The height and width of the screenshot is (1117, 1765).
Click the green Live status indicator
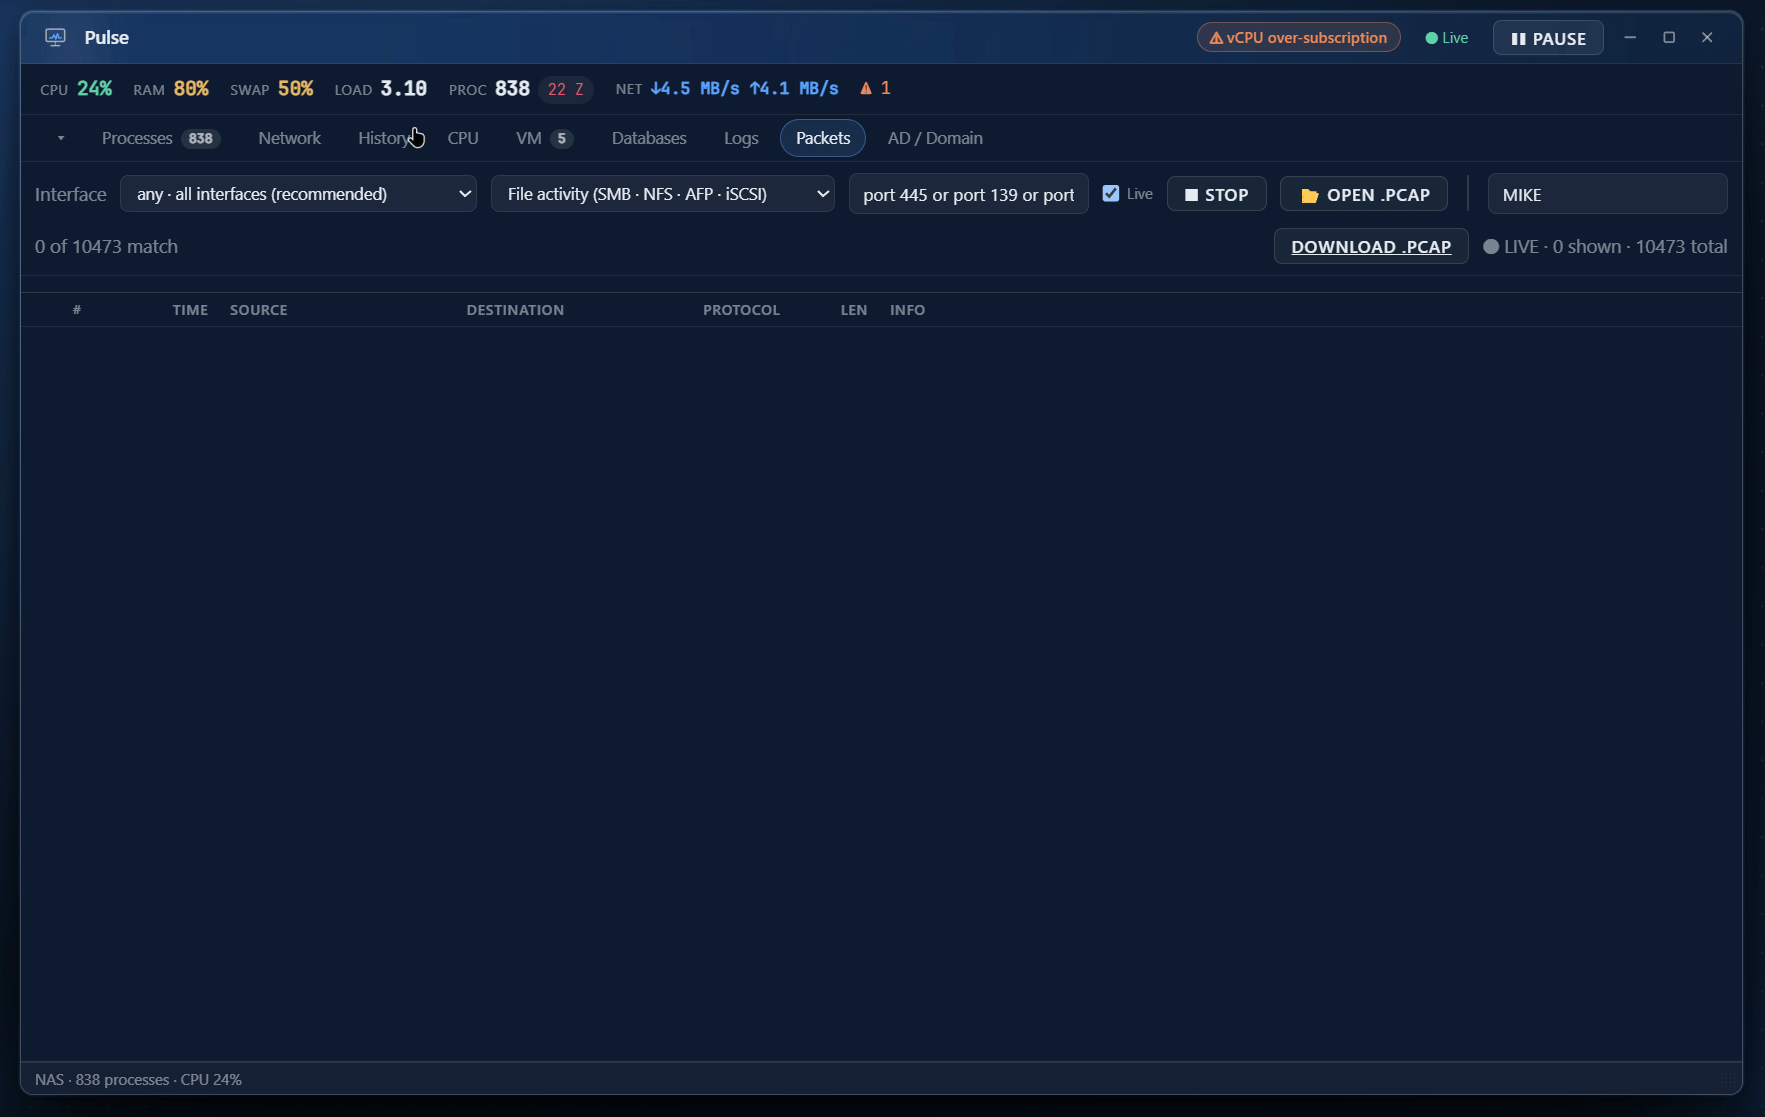pos(1446,38)
